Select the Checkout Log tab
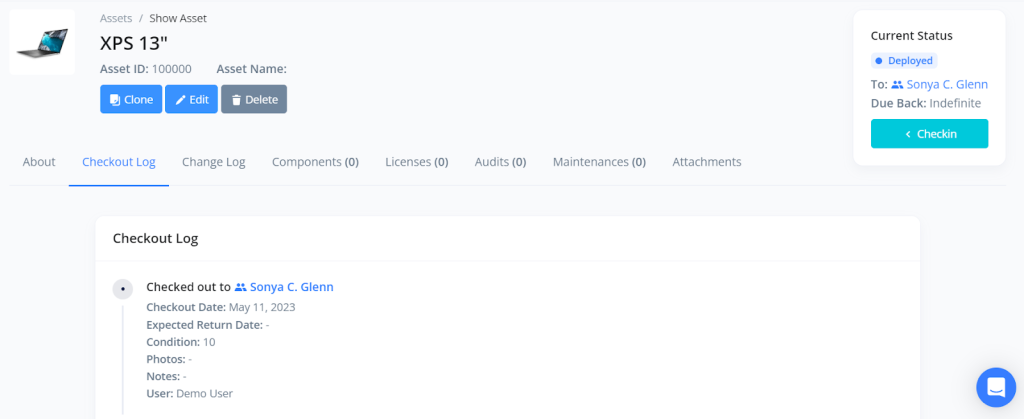The image size is (1024, 419). (119, 162)
